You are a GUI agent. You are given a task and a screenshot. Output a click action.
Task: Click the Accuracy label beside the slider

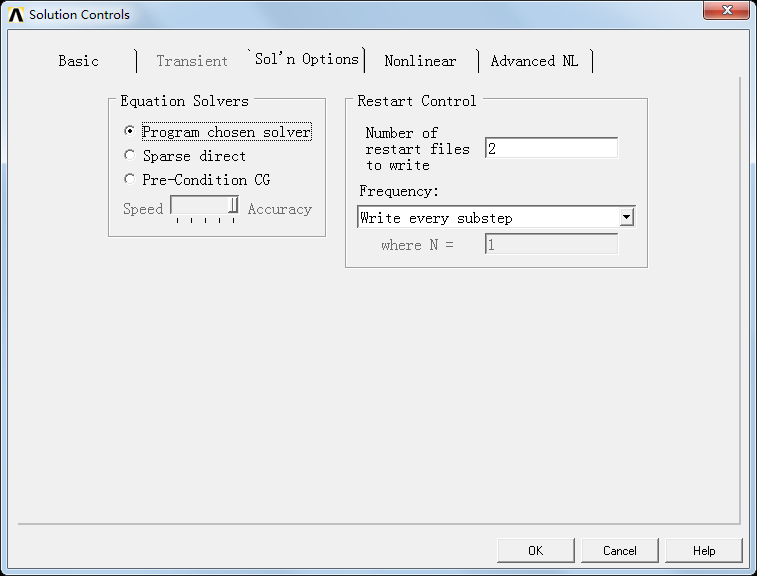click(280, 209)
